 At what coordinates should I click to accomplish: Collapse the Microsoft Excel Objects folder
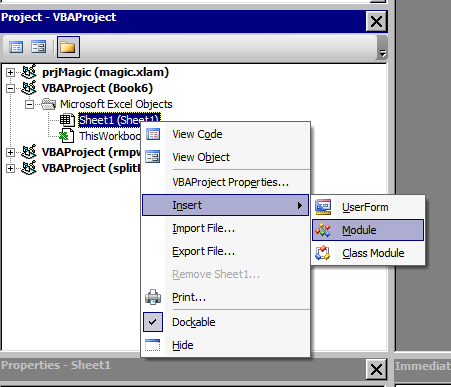coord(29,104)
